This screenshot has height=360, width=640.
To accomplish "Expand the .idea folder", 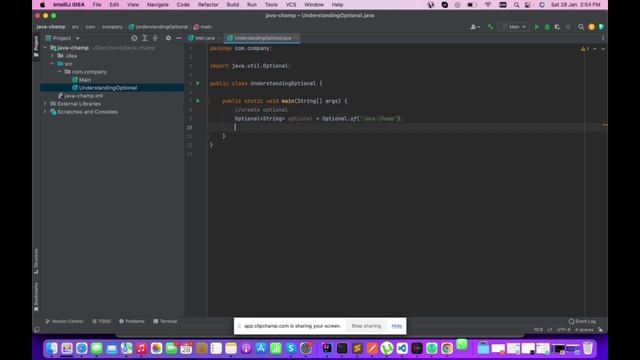I will tap(52, 56).
